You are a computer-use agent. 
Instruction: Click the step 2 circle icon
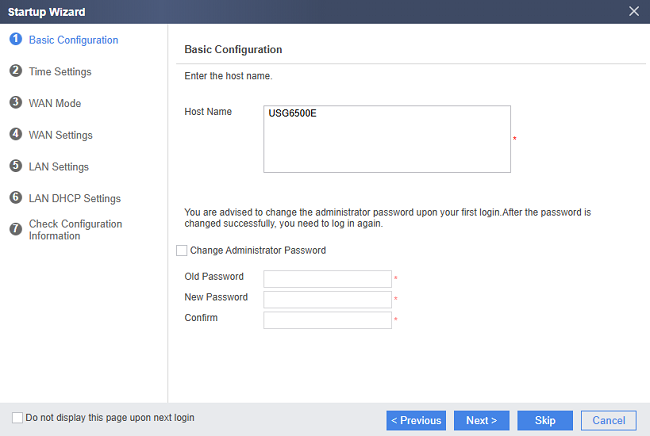16,71
